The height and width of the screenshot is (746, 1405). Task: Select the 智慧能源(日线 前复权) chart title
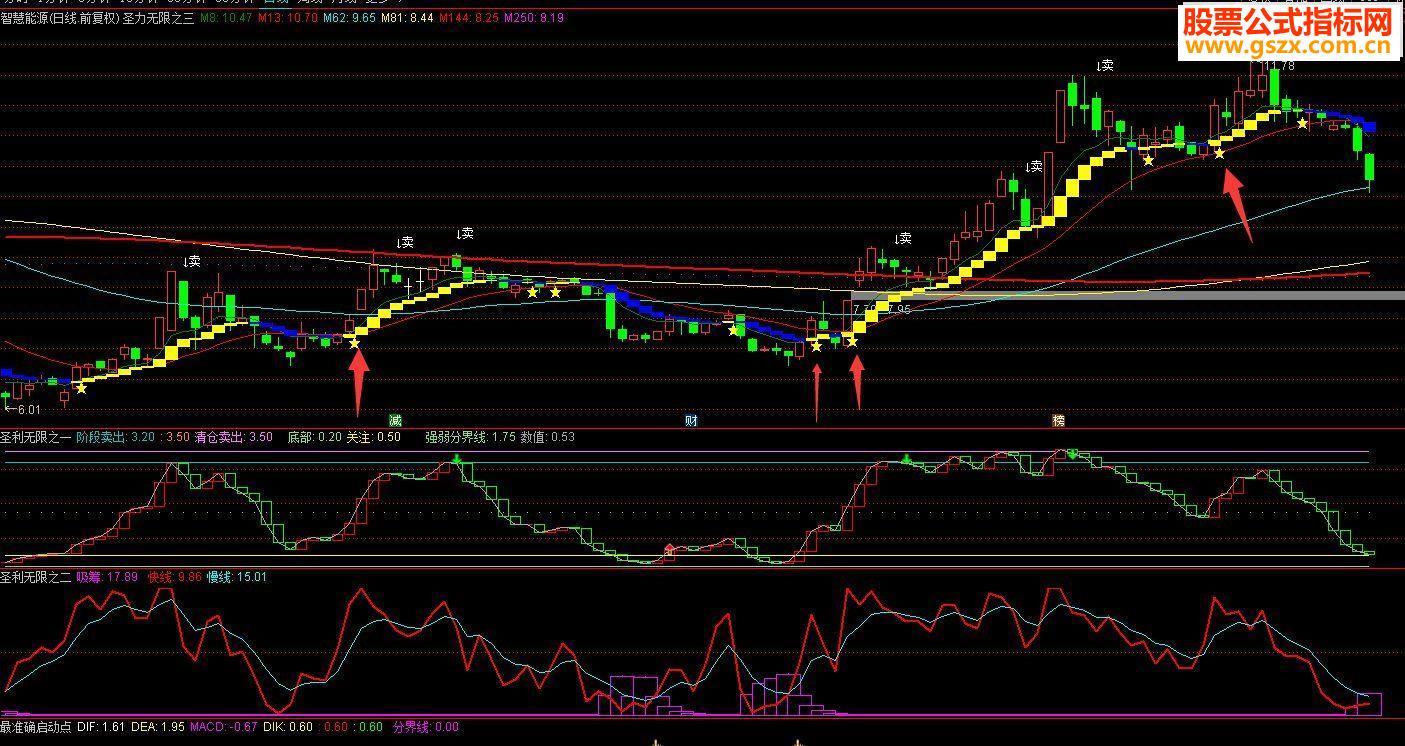click(x=60, y=18)
